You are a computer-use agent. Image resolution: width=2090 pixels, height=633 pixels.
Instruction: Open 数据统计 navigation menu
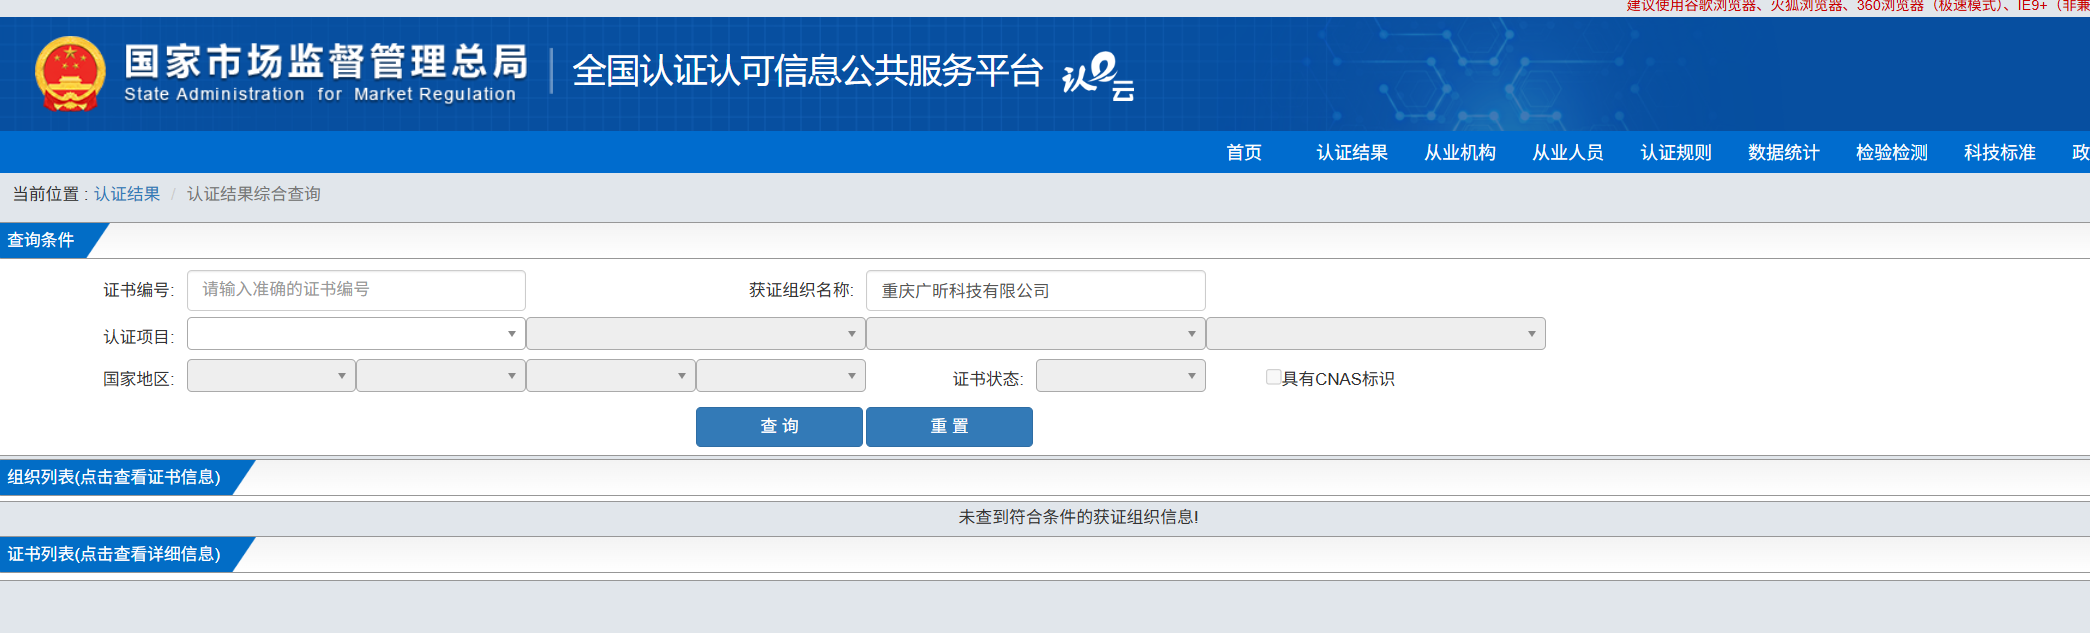[1784, 152]
